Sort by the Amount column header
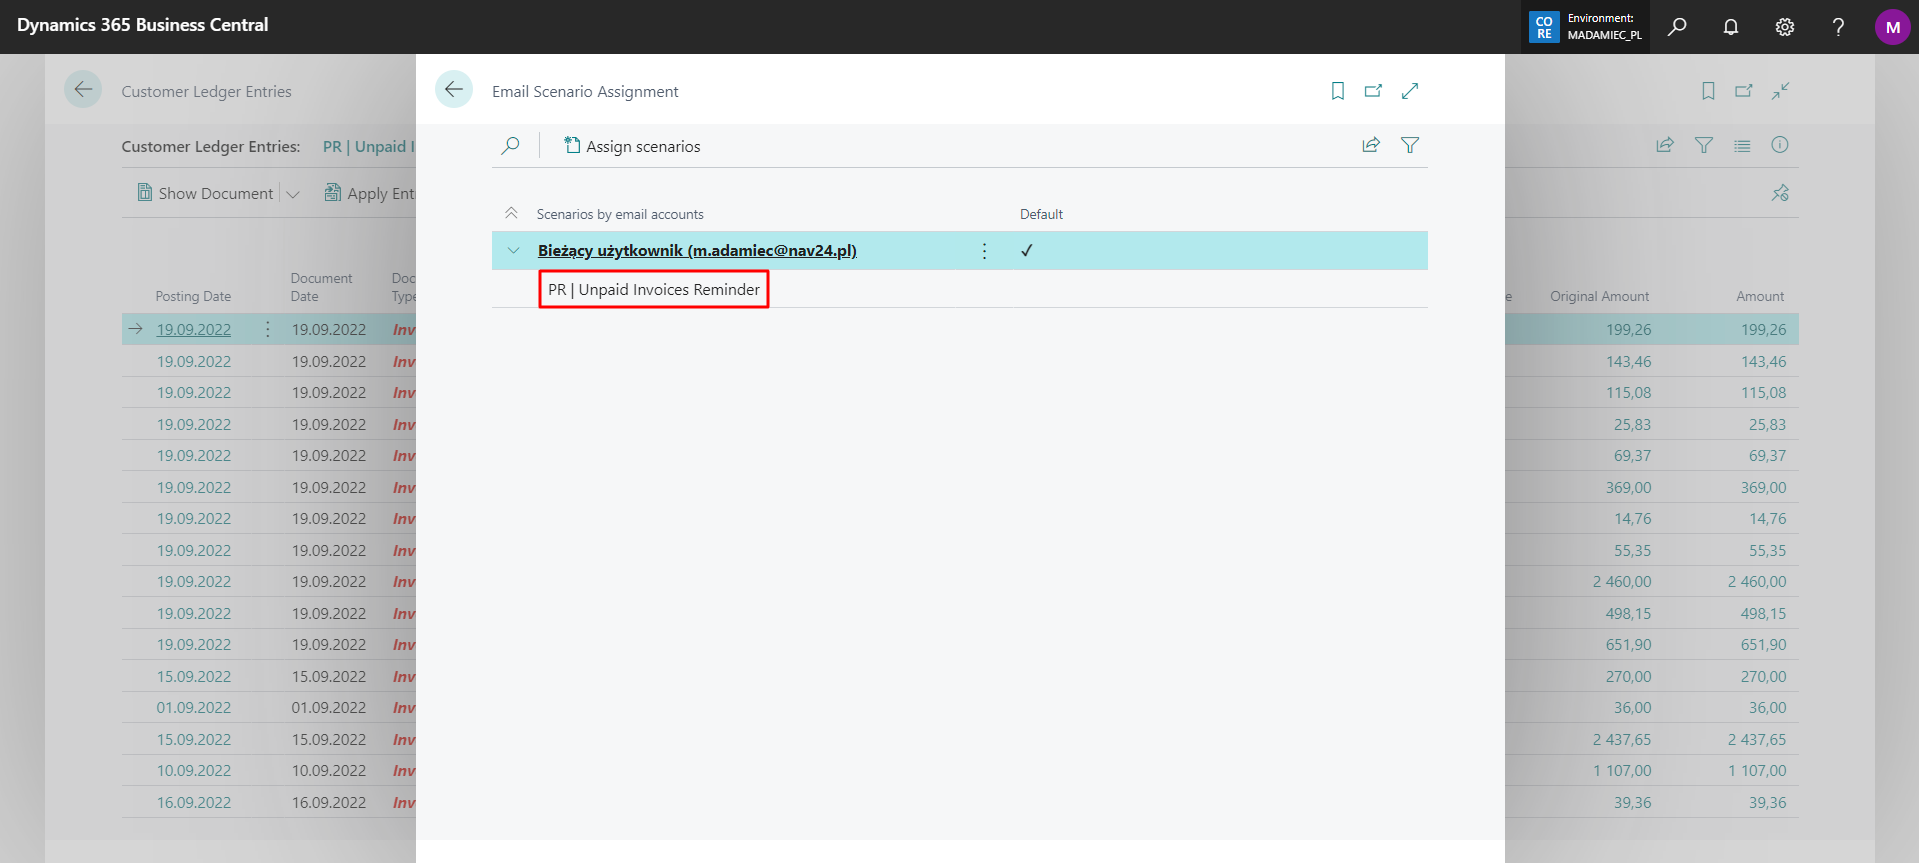This screenshot has width=1919, height=863. point(1760,296)
